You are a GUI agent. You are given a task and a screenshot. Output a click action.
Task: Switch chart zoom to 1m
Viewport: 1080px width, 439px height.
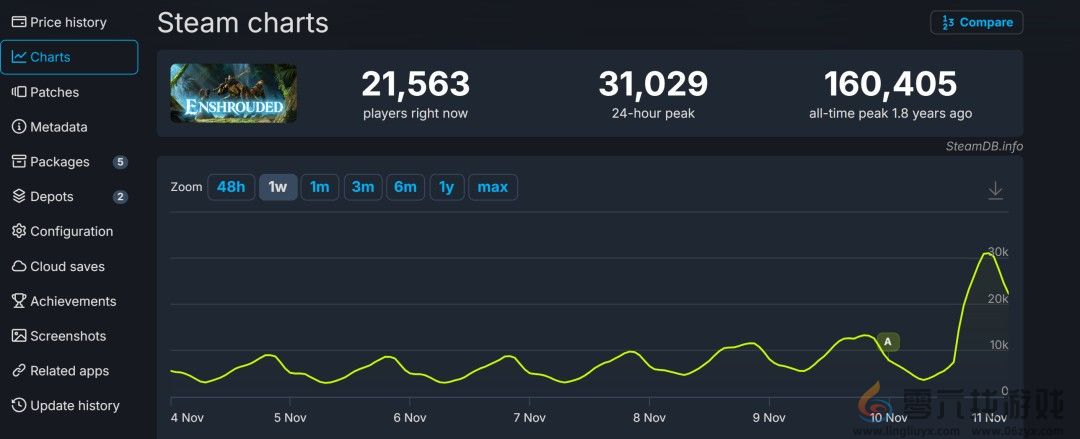coord(319,187)
